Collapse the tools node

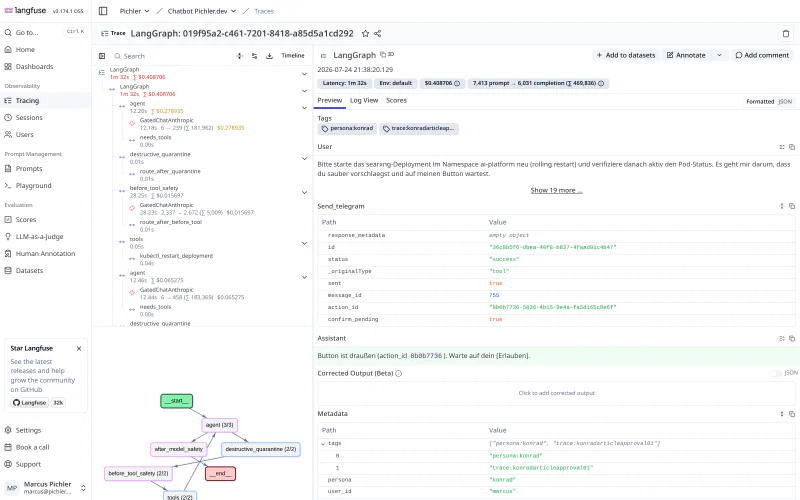(x=305, y=243)
